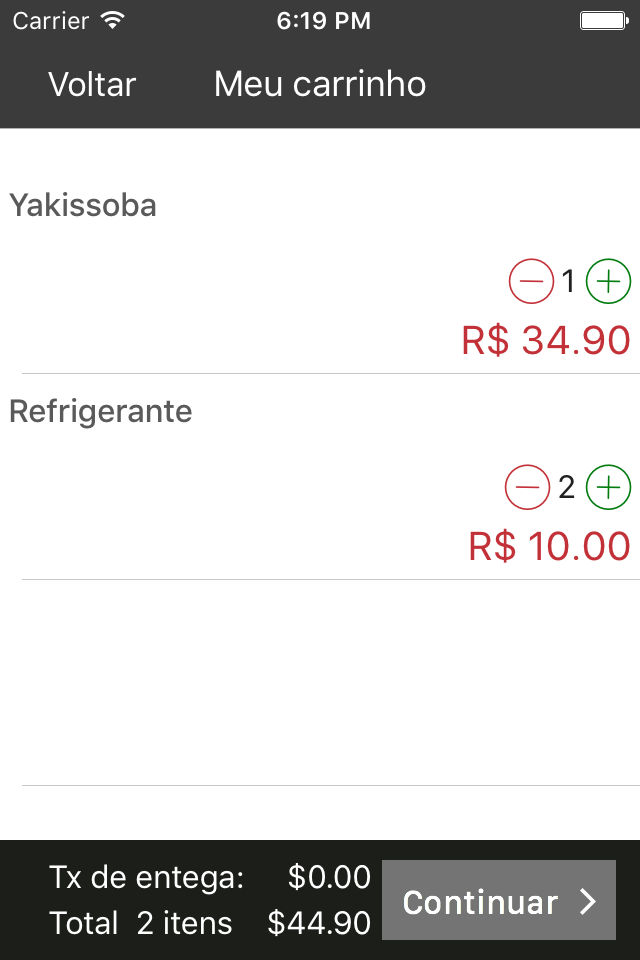Tap the Total 2 itens label
This screenshot has height=960, width=640.
pyautogui.click(x=141, y=923)
